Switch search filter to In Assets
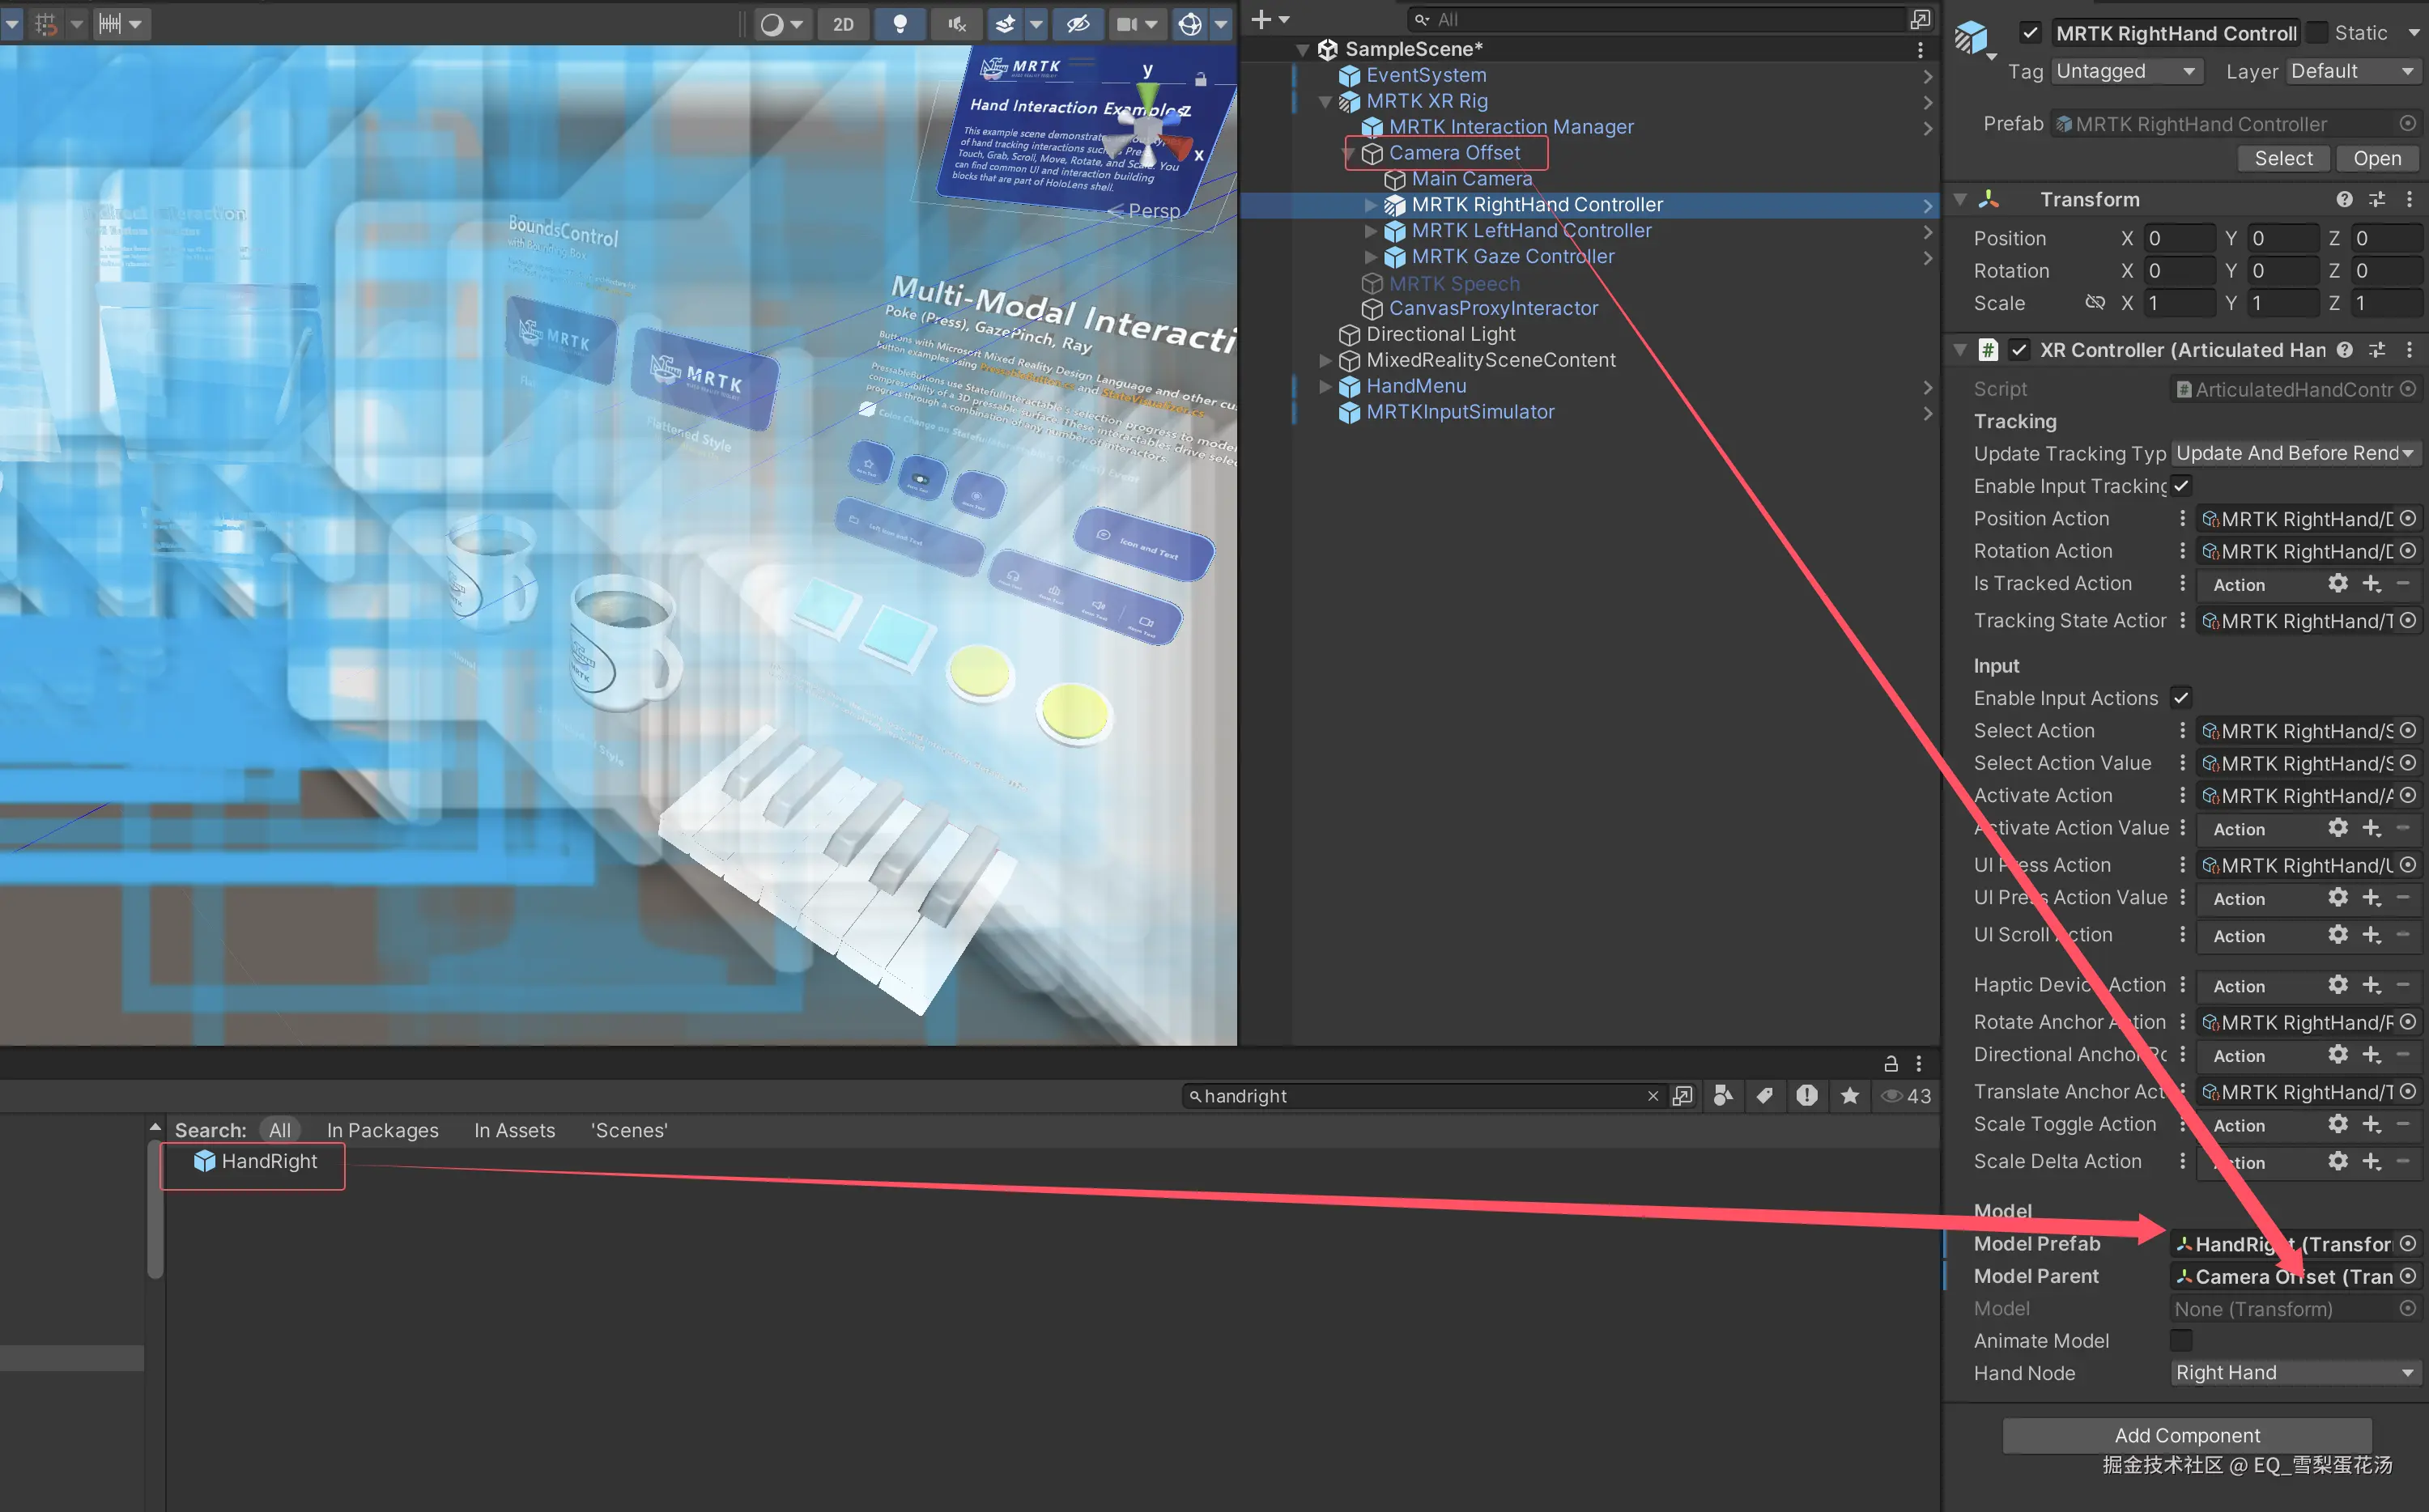Image resolution: width=2429 pixels, height=1512 pixels. pyautogui.click(x=514, y=1130)
